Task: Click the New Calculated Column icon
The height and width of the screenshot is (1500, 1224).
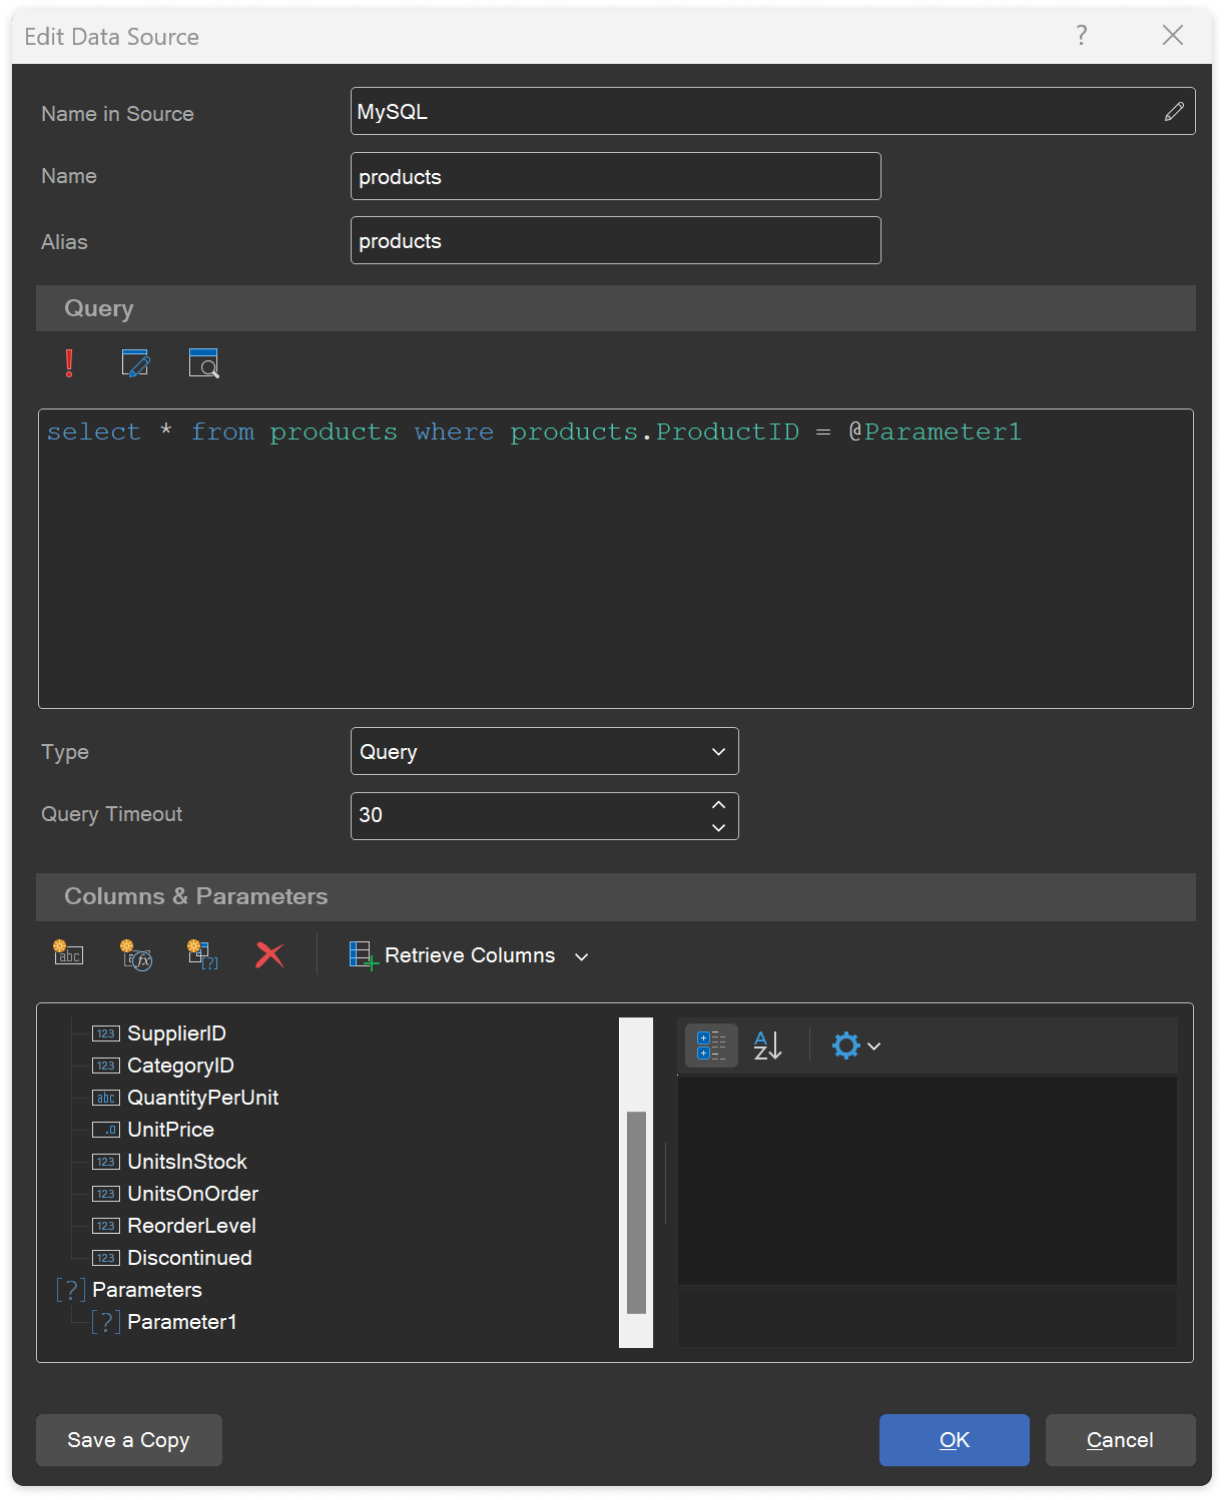Action: point(136,955)
